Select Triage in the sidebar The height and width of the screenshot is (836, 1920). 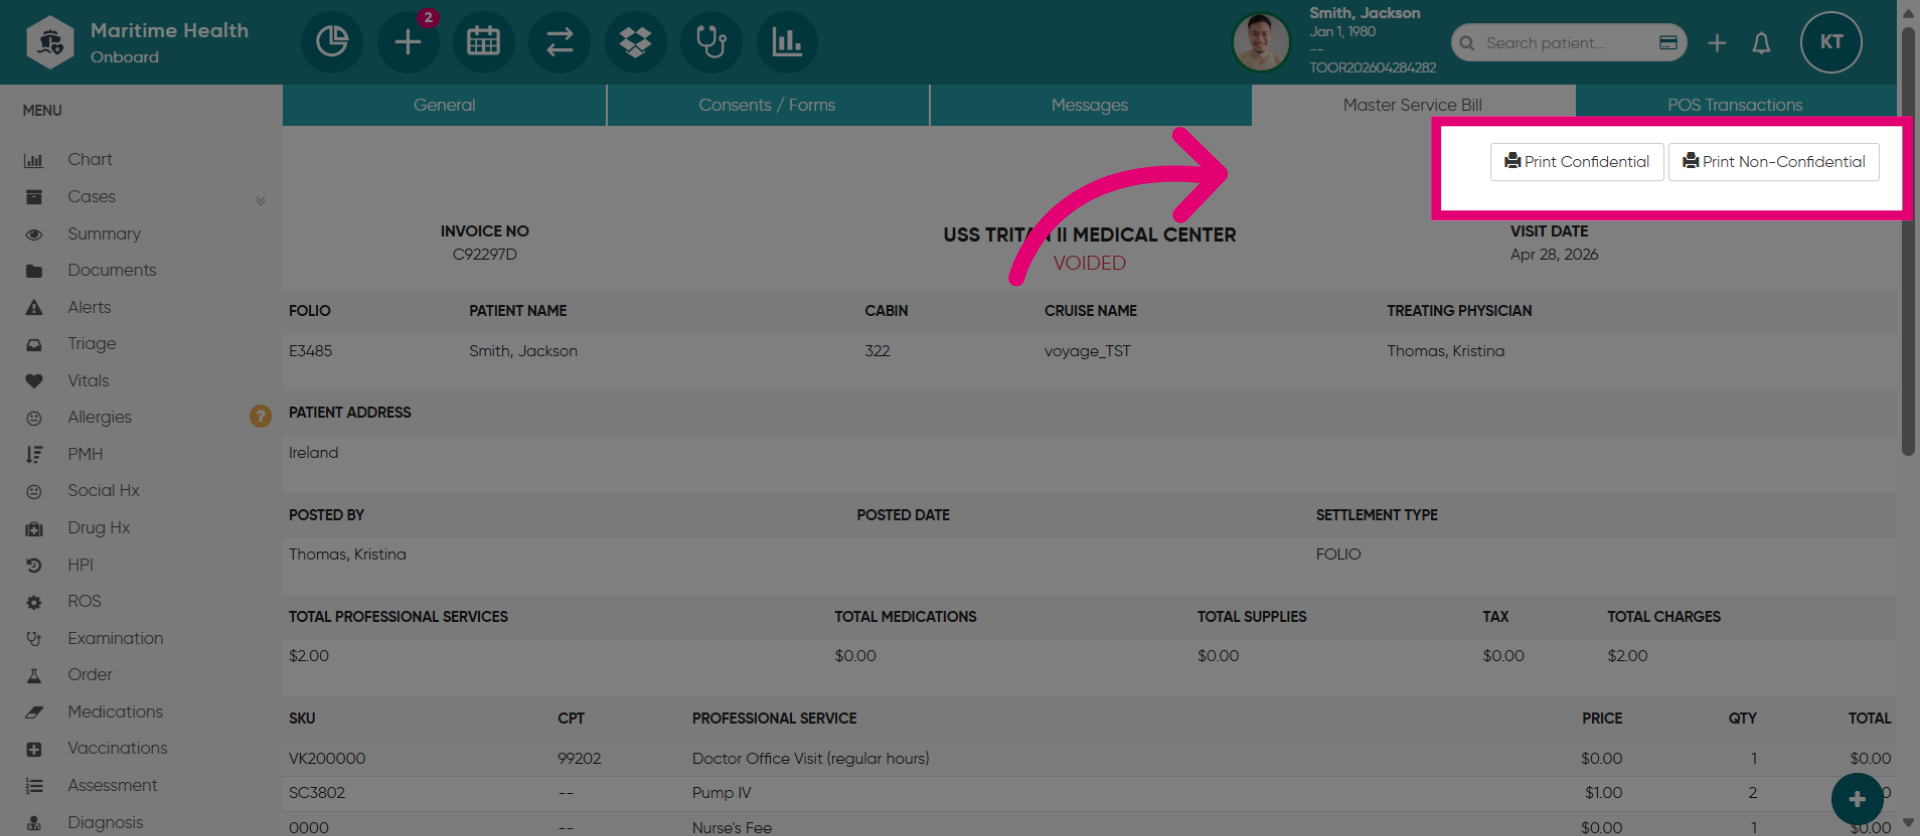click(x=92, y=344)
